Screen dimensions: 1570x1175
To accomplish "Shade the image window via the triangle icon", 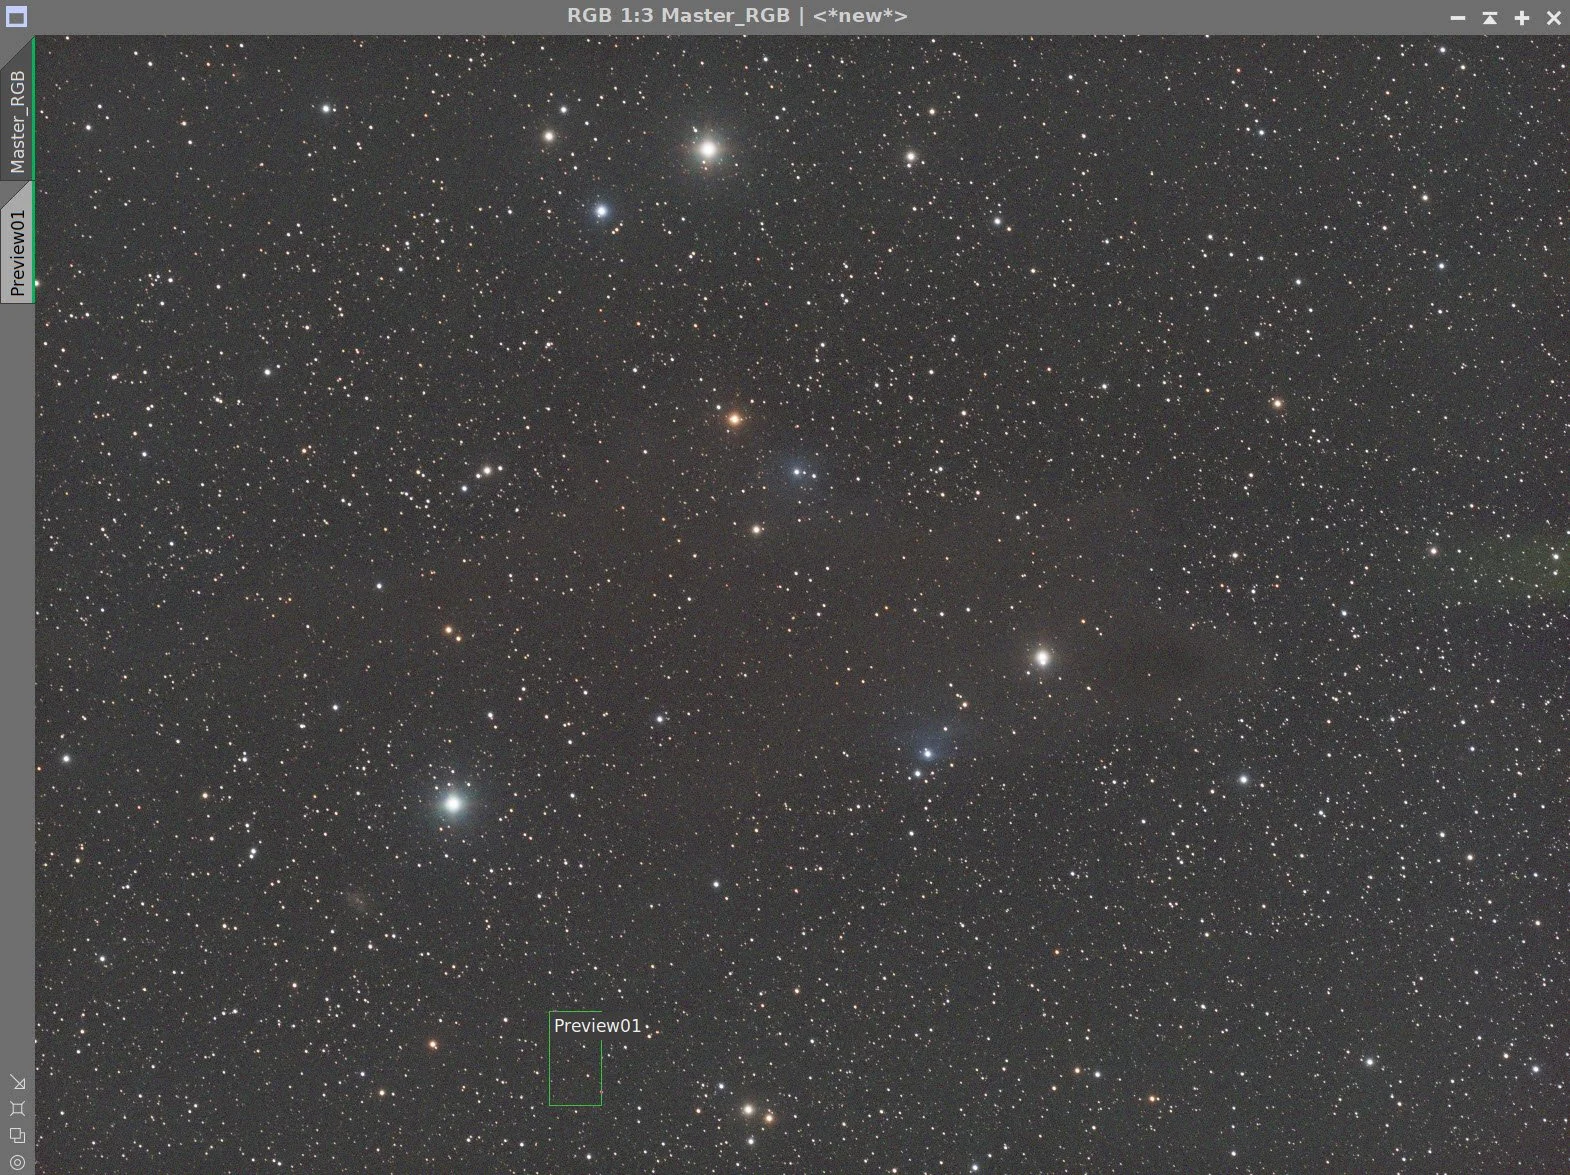I will pos(1490,17).
